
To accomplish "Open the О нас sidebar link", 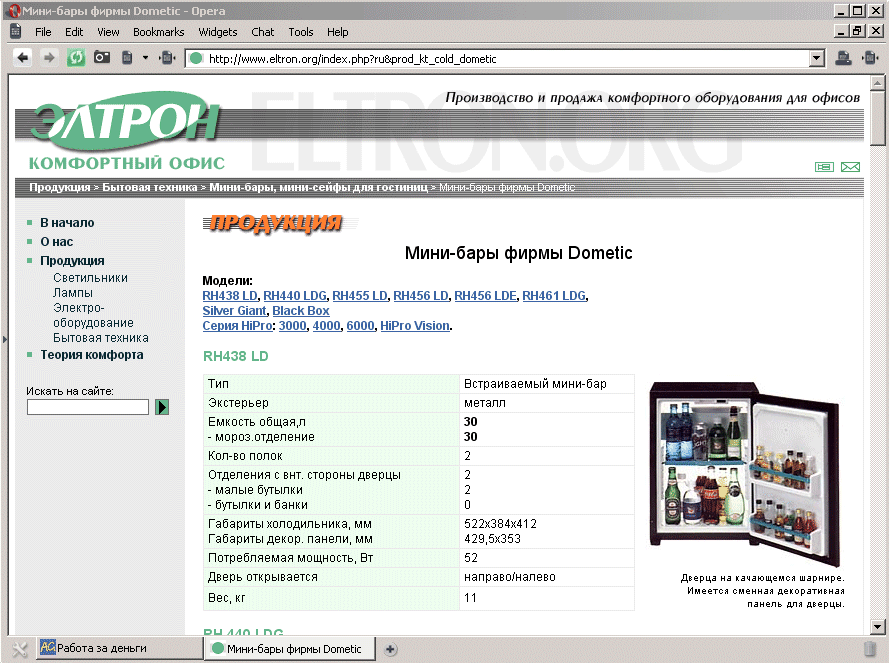I will tap(56, 242).
